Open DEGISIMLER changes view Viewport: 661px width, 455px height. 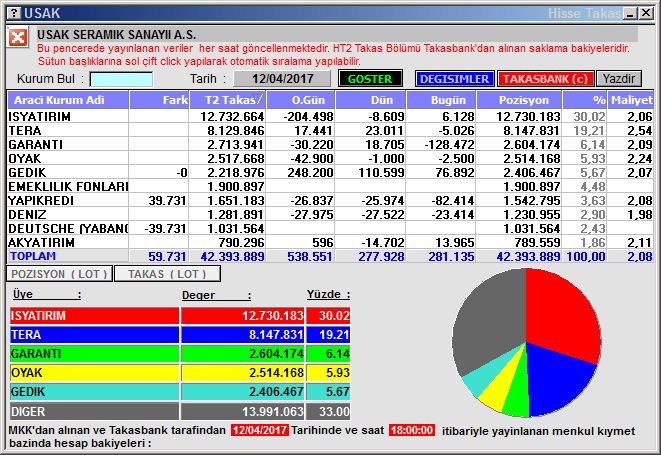pos(454,79)
